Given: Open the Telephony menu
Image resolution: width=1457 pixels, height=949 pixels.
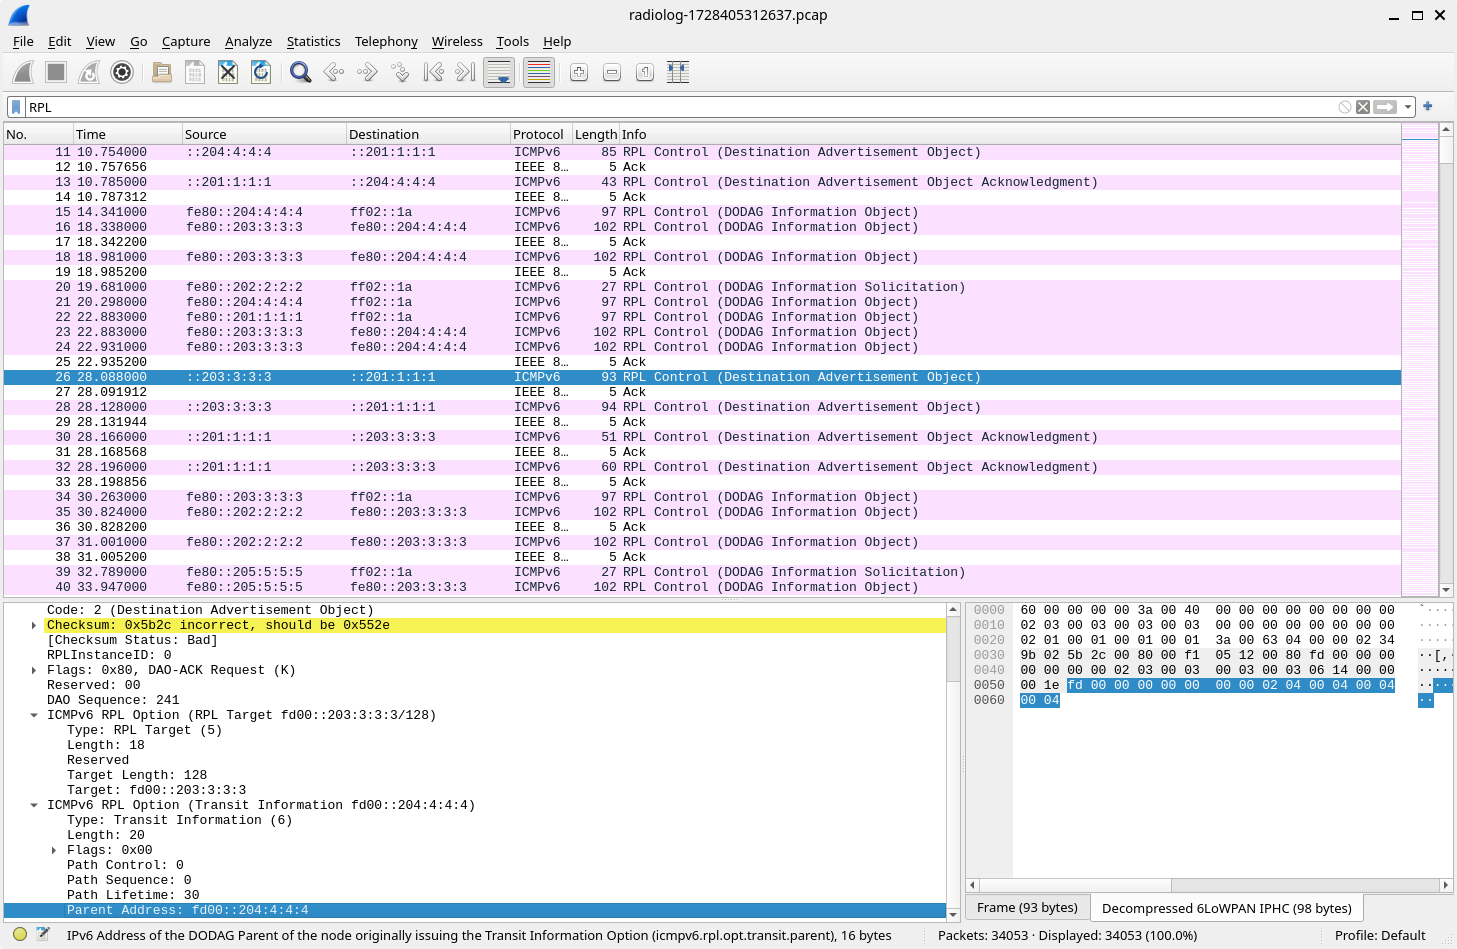Looking at the screenshot, I should [386, 41].
